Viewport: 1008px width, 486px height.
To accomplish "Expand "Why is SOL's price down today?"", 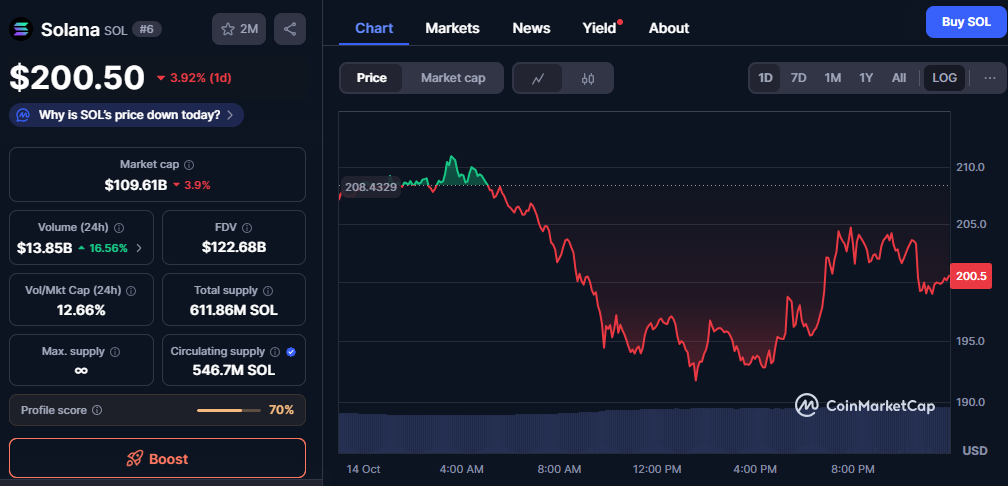I will point(127,115).
